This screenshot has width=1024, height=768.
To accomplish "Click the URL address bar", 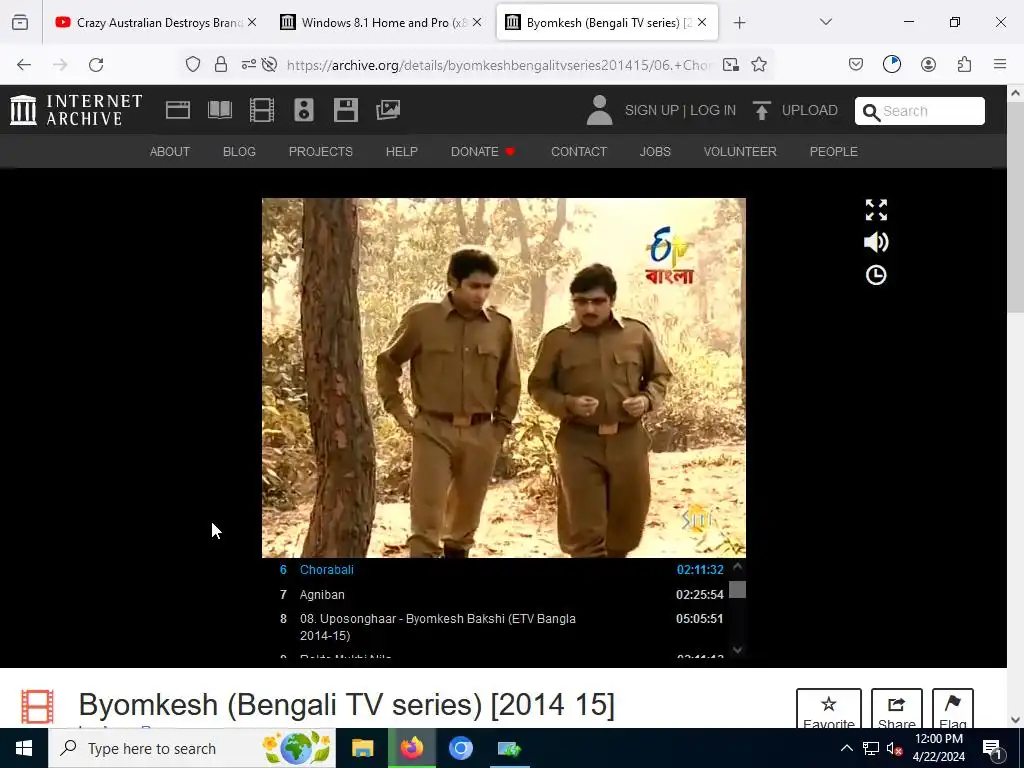I will point(500,65).
